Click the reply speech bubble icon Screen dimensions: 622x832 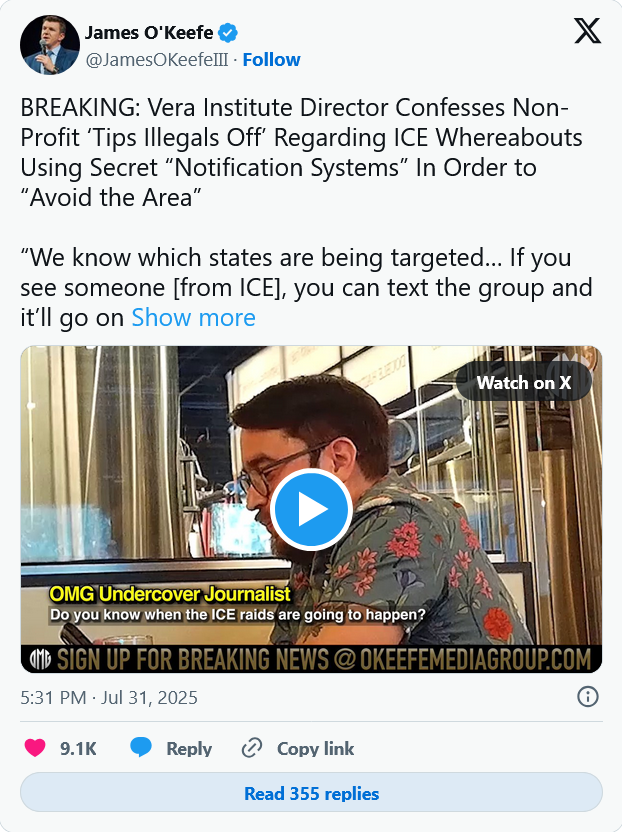coord(141,747)
